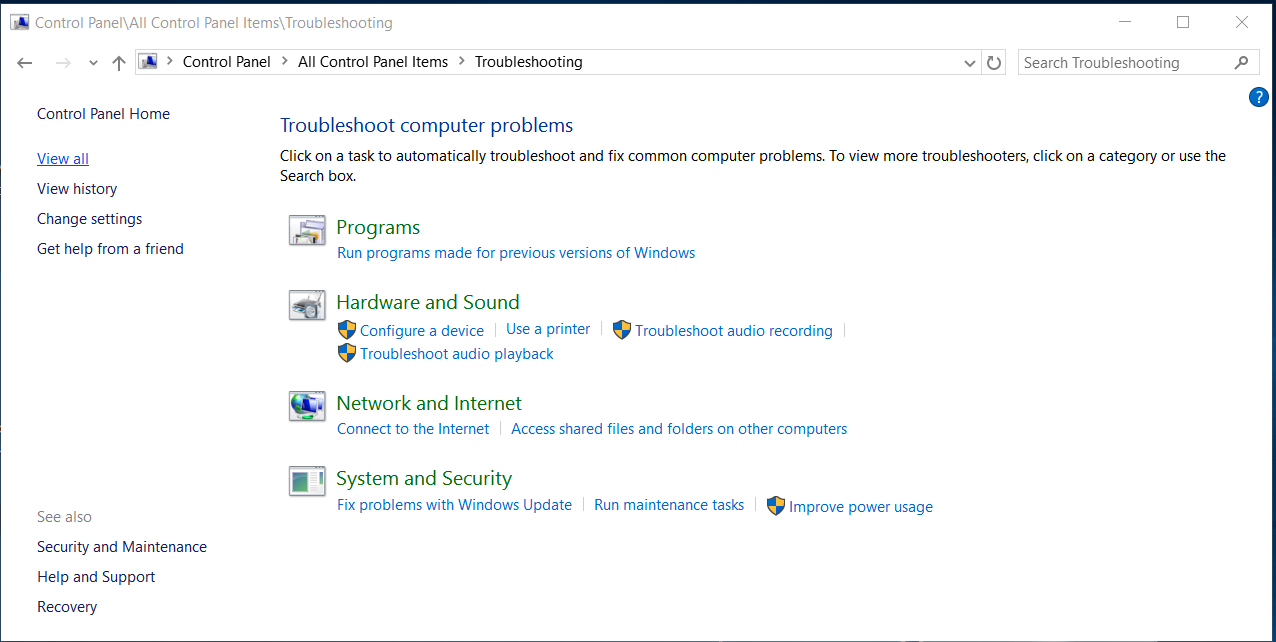Click into the Search Troubleshooting field
Image resolution: width=1276 pixels, height=642 pixels.
click(x=1120, y=63)
